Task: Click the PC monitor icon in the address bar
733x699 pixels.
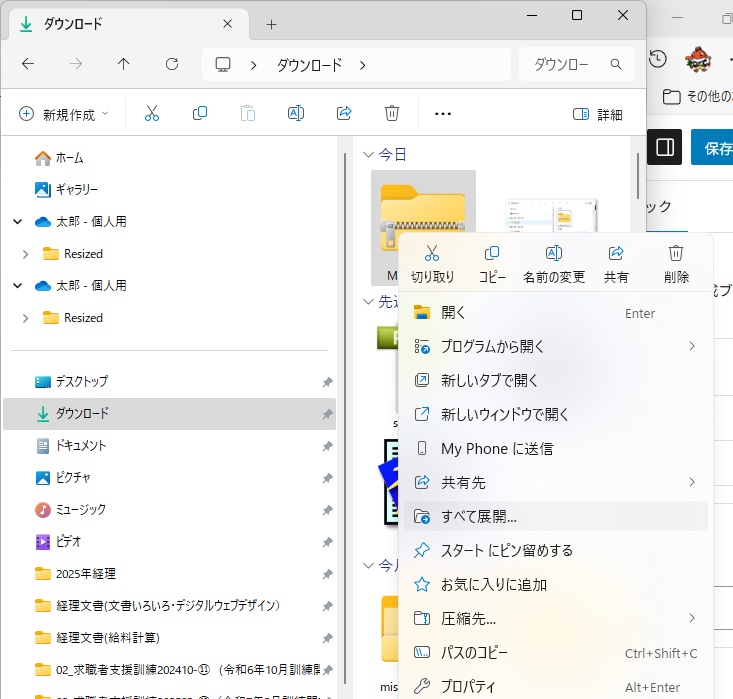Action: click(223, 65)
